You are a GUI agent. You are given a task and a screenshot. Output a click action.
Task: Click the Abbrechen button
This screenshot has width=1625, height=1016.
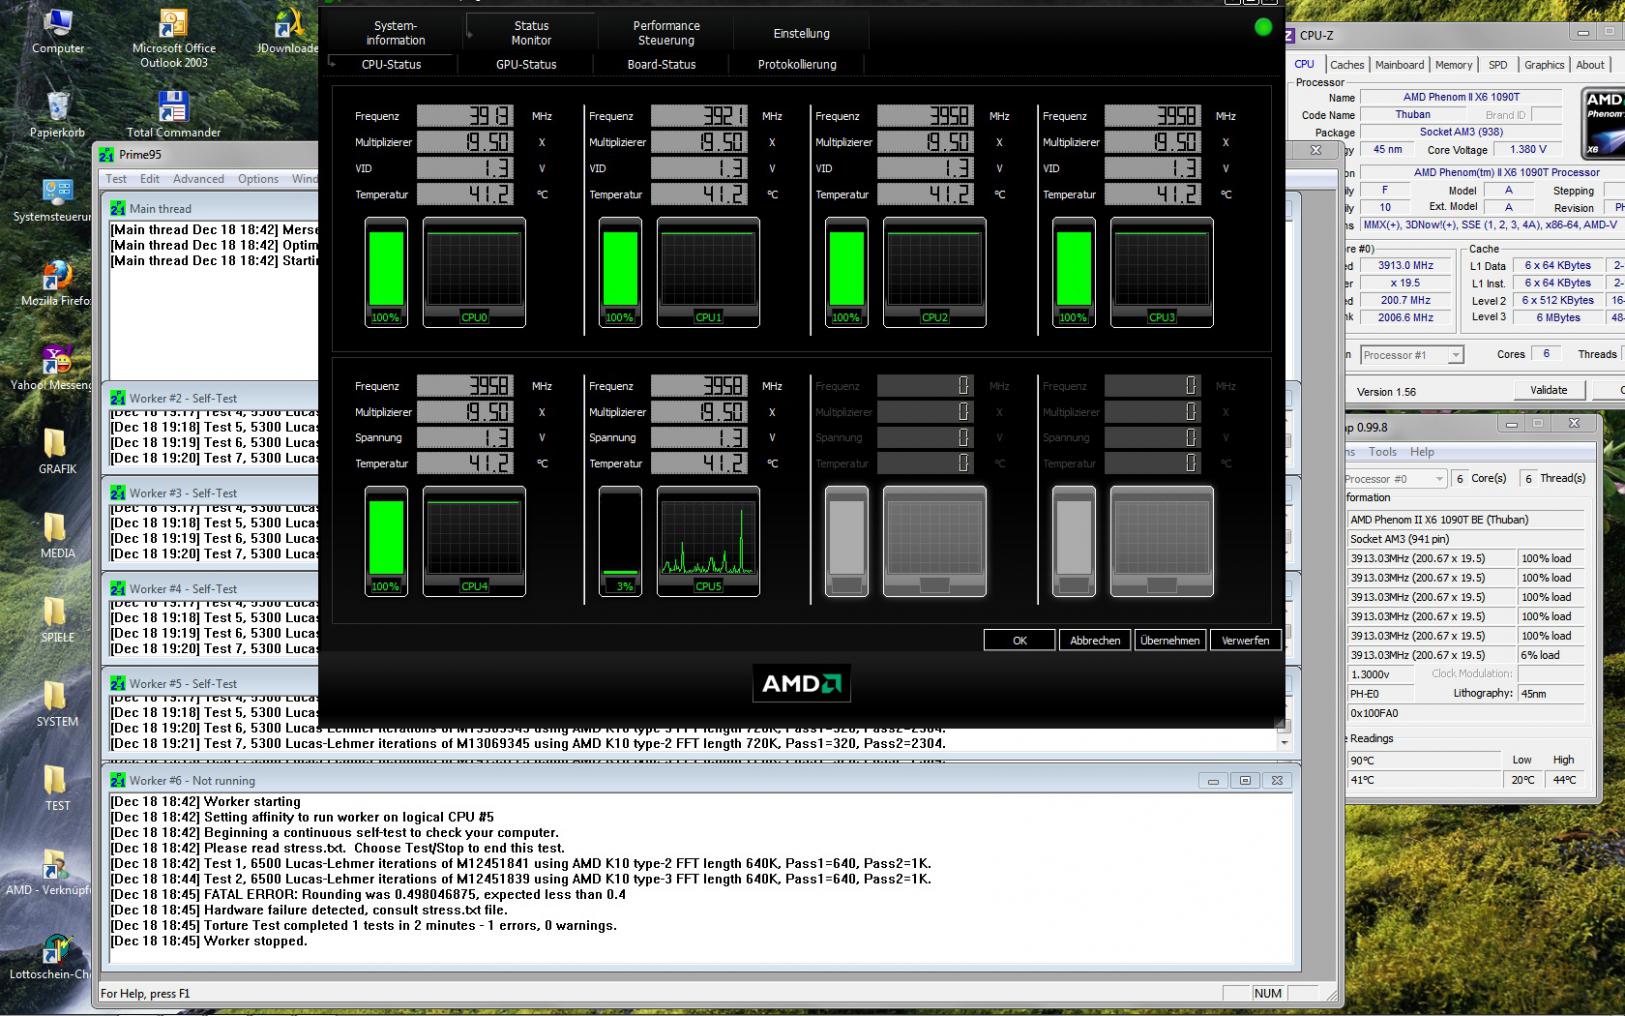[1095, 640]
